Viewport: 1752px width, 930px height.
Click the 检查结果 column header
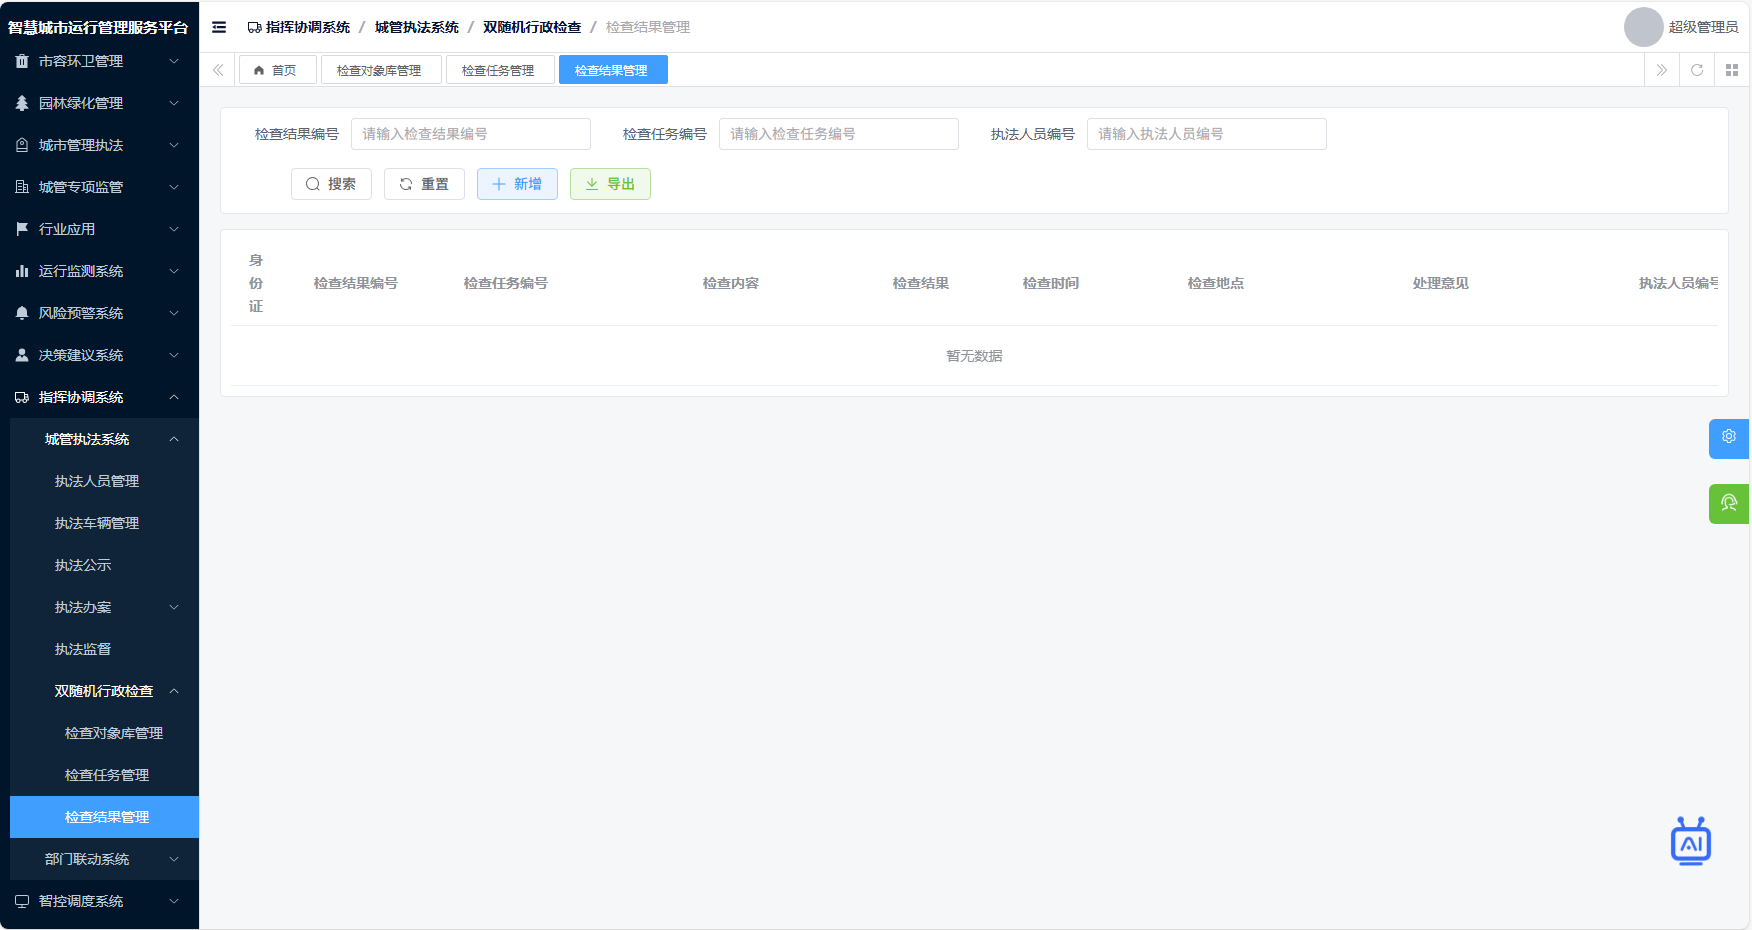coord(921,283)
